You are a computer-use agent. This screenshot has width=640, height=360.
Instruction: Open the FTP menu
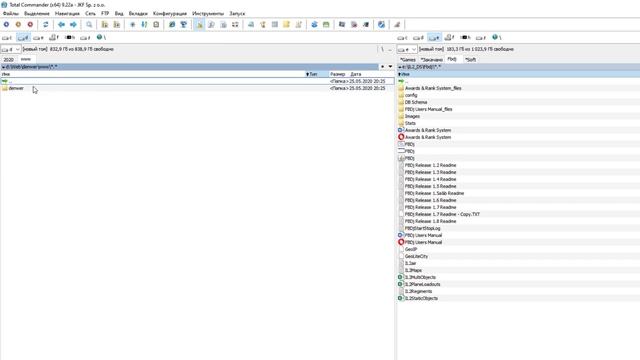tap(105, 13)
